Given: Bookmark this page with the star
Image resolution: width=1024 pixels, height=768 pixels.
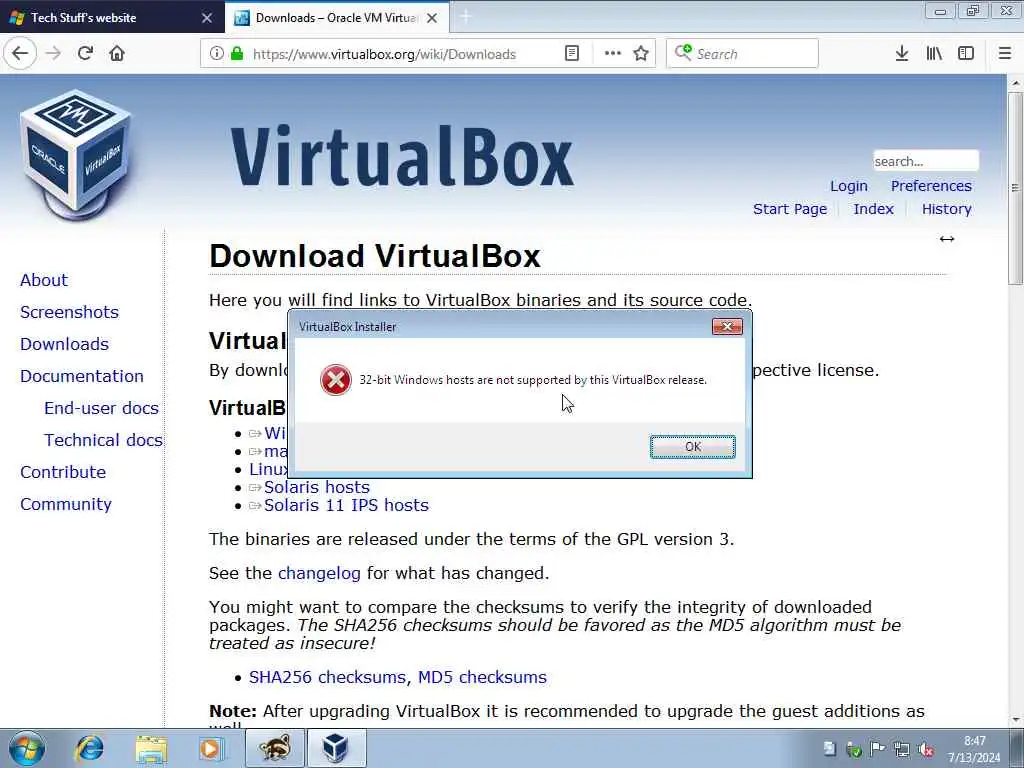Looking at the screenshot, I should pos(641,54).
